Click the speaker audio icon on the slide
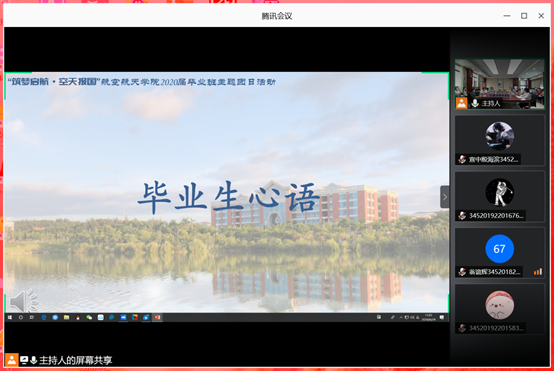 pos(23,301)
